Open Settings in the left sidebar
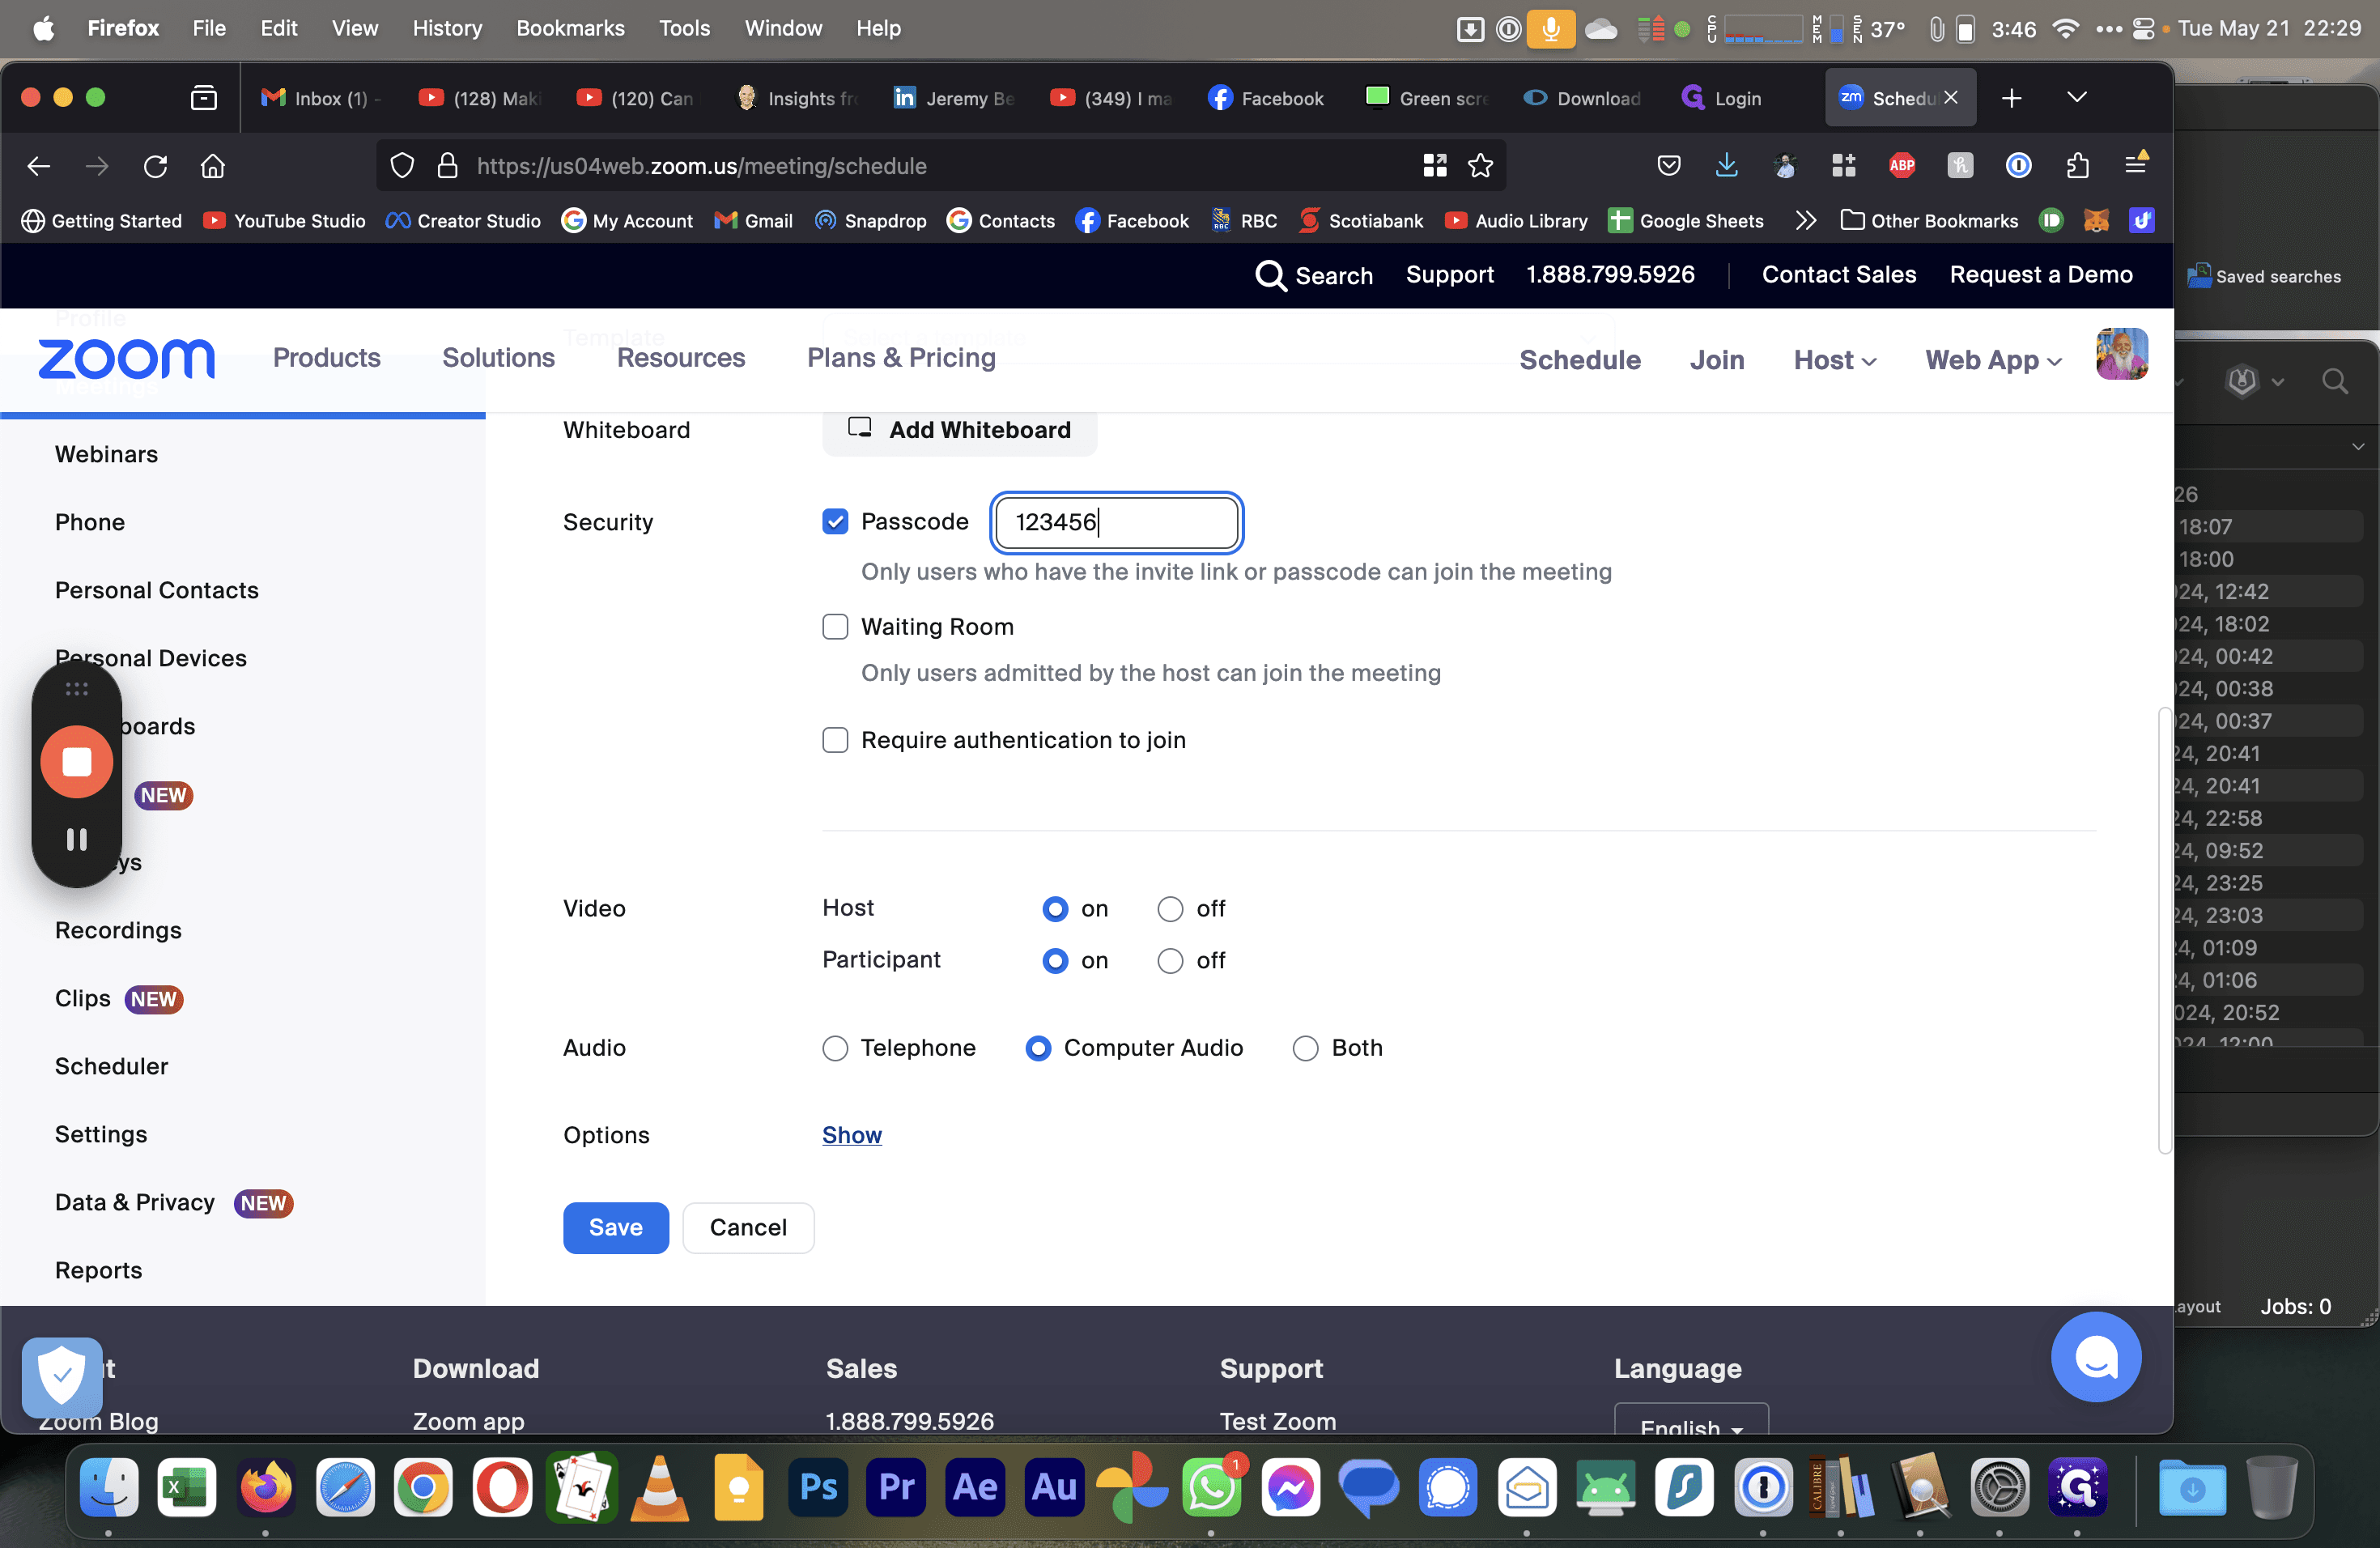The image size is (2380, 1548). click(101, 1134)
